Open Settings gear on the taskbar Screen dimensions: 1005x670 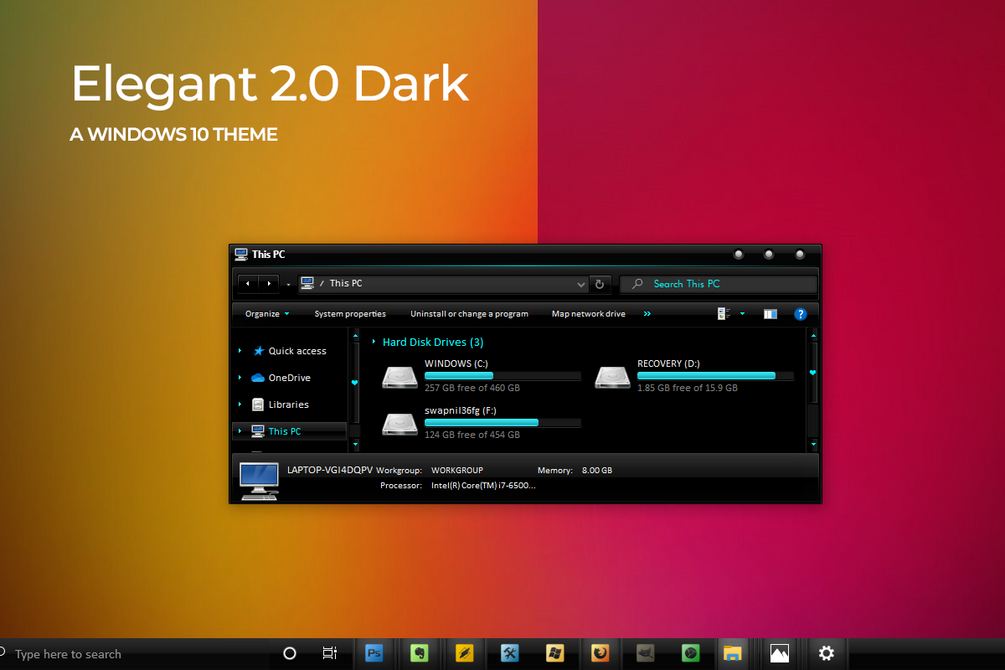[x=826, y=653]
